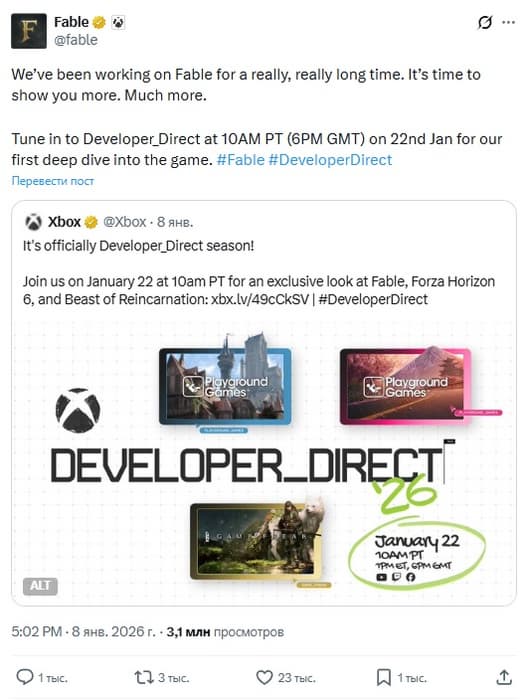Repost using the retweet arrows icon

click(x=144, y=677)
